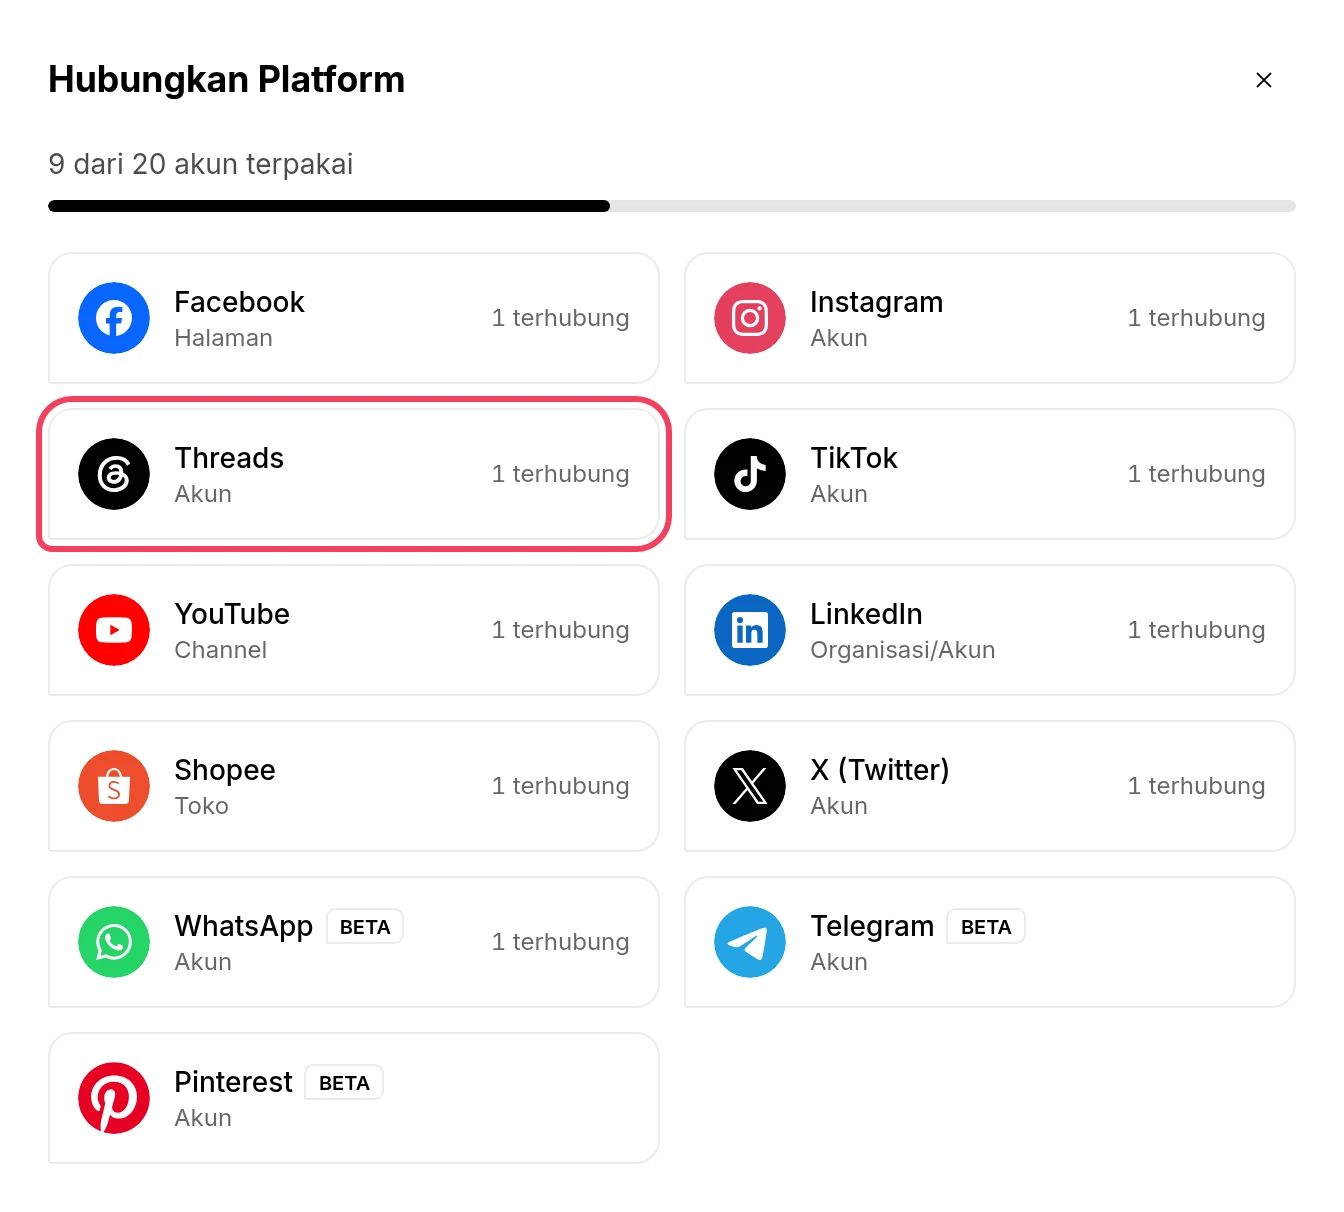Select the X (Twitter) platform name
The width and height of the screenshot is (1344, 1212).
point(880,770)
